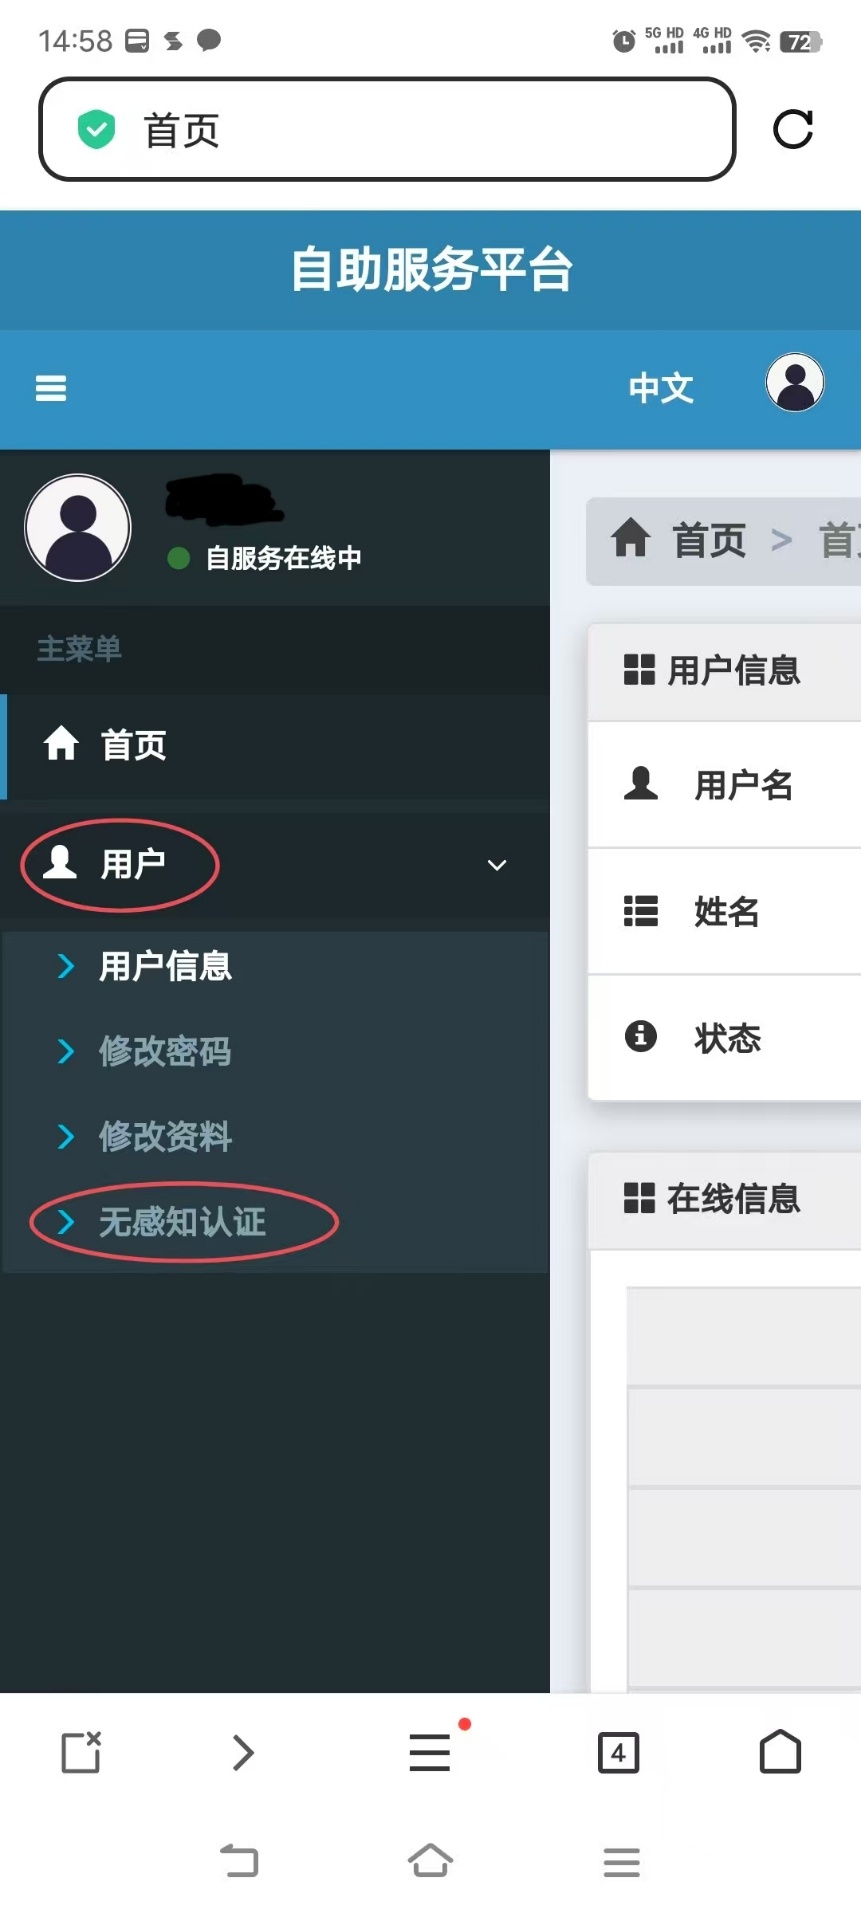The height and width of the screenshot is (1913, 861).
Task: Open browser menu icon with red dot
Action: pos(431,1751)
